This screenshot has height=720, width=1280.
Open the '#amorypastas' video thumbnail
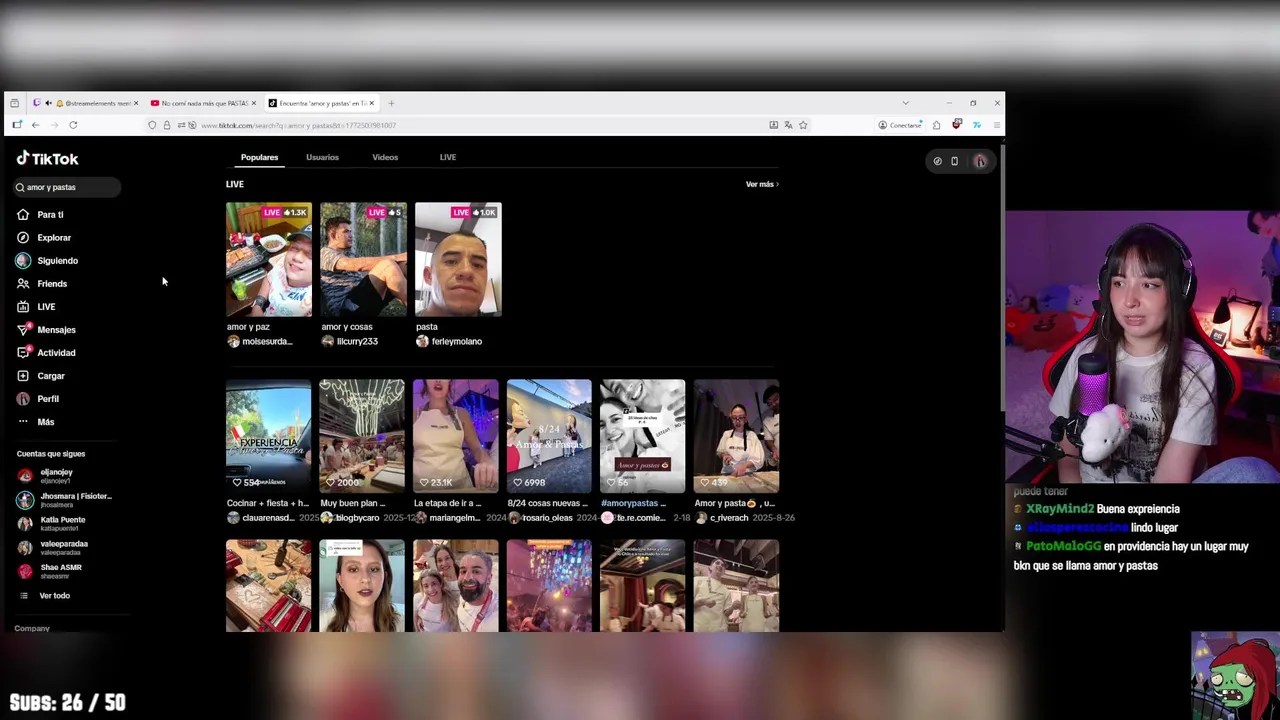coord(642,436)
